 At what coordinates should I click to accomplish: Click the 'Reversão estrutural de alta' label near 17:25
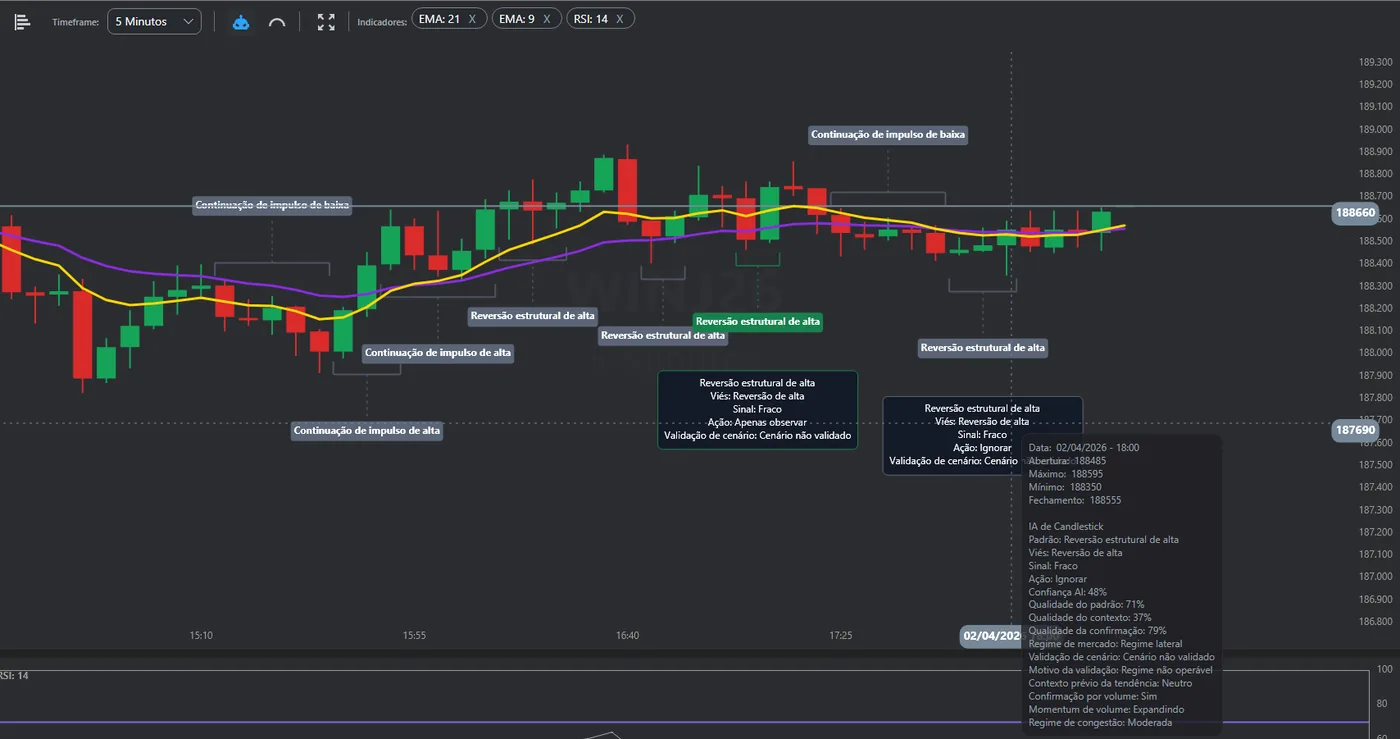pos(983,348)
